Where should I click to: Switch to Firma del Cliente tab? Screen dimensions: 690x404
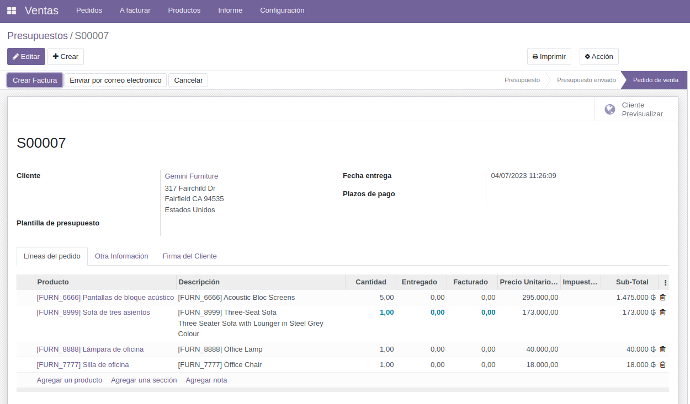pos(189,257)
